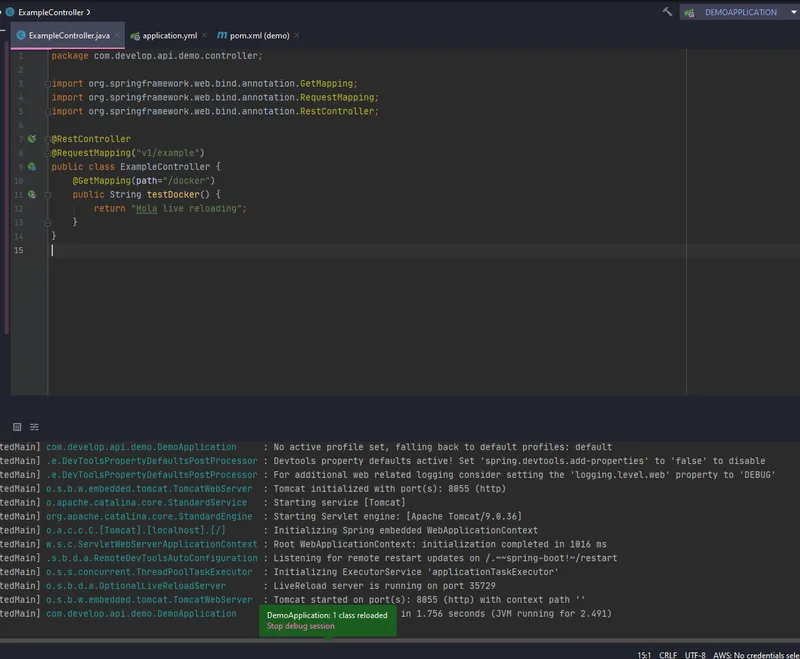The width and height of the screenshot is (800, 659).
Task: Click the 15:1 cursor position indicator
Action: (x=644, y=655)
